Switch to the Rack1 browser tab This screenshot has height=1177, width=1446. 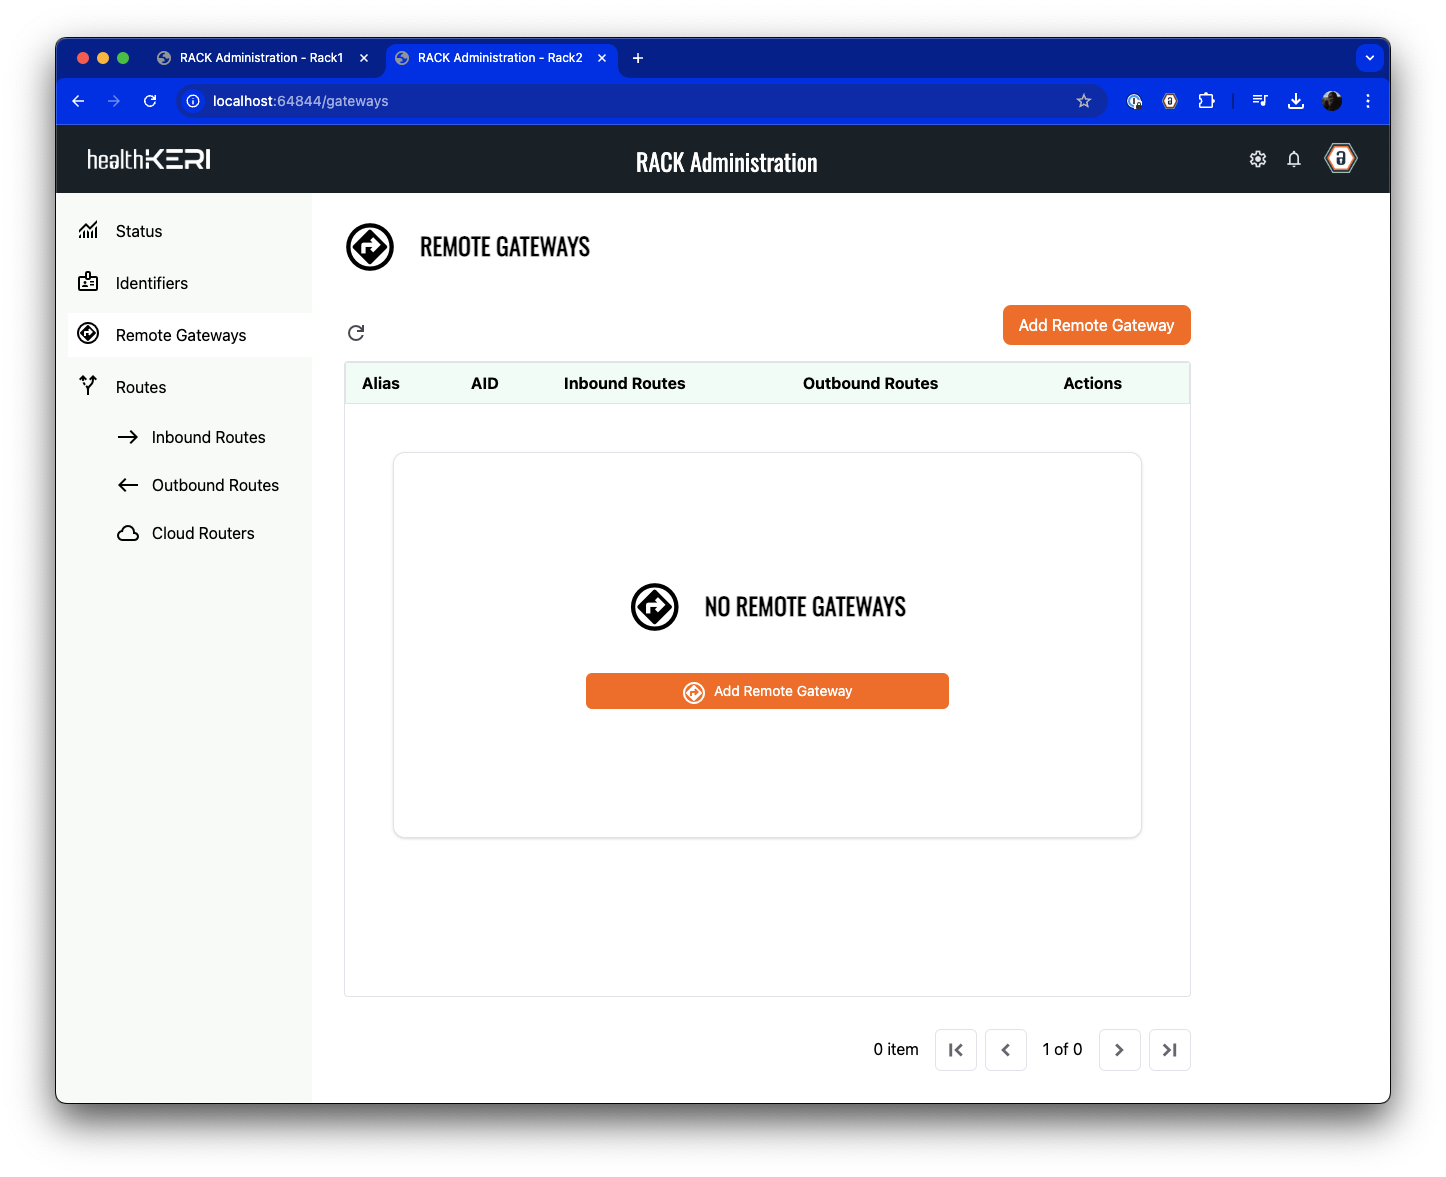click(260, 58)
